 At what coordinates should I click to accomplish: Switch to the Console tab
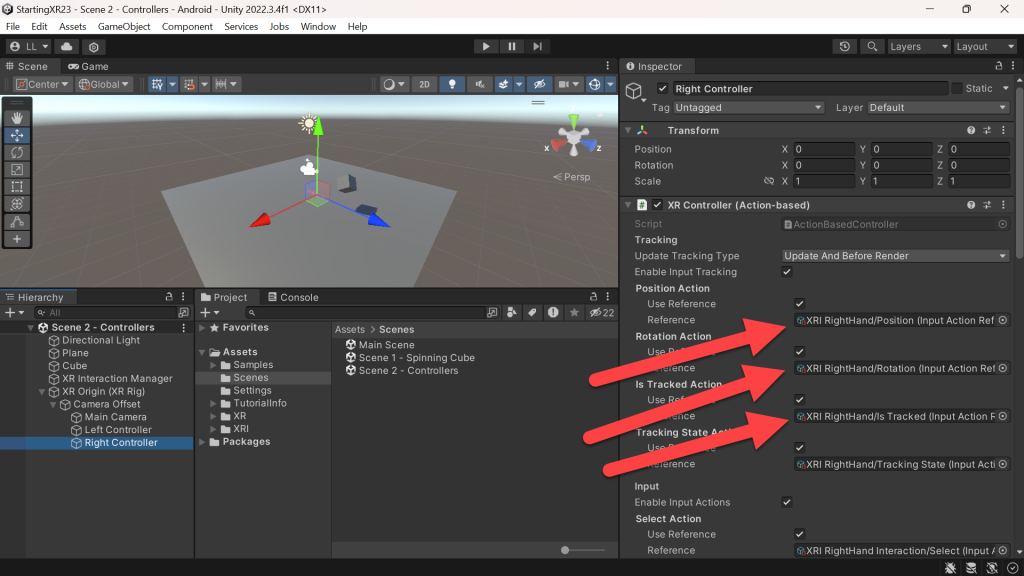(x=293, y=297)
